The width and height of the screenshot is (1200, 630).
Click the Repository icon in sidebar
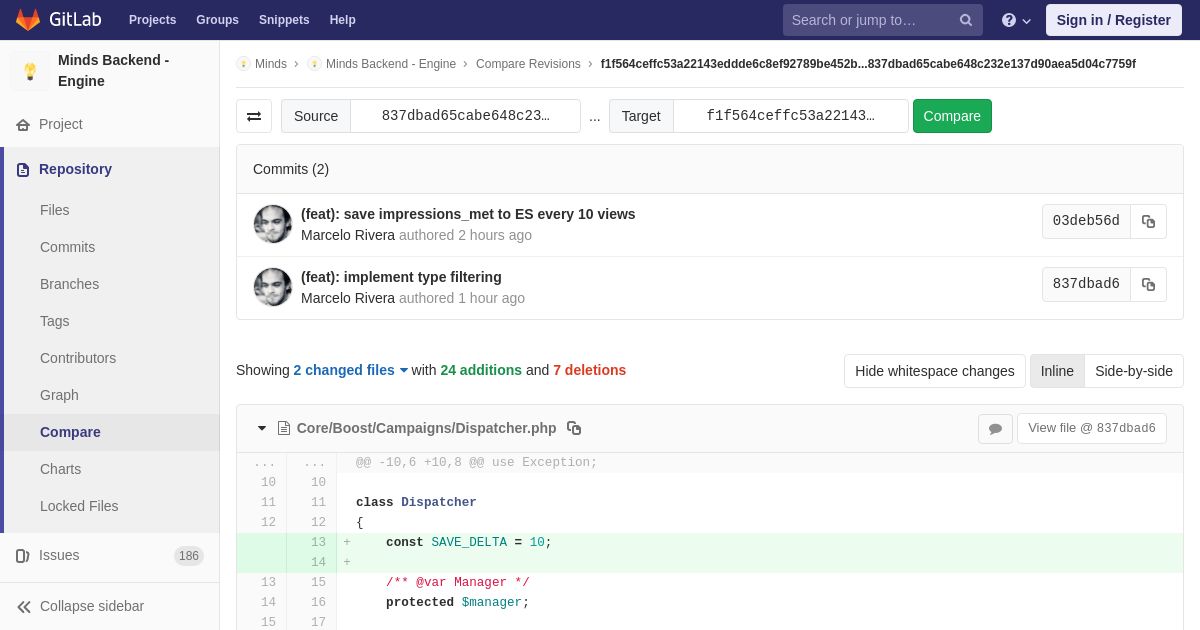(23, 170)
